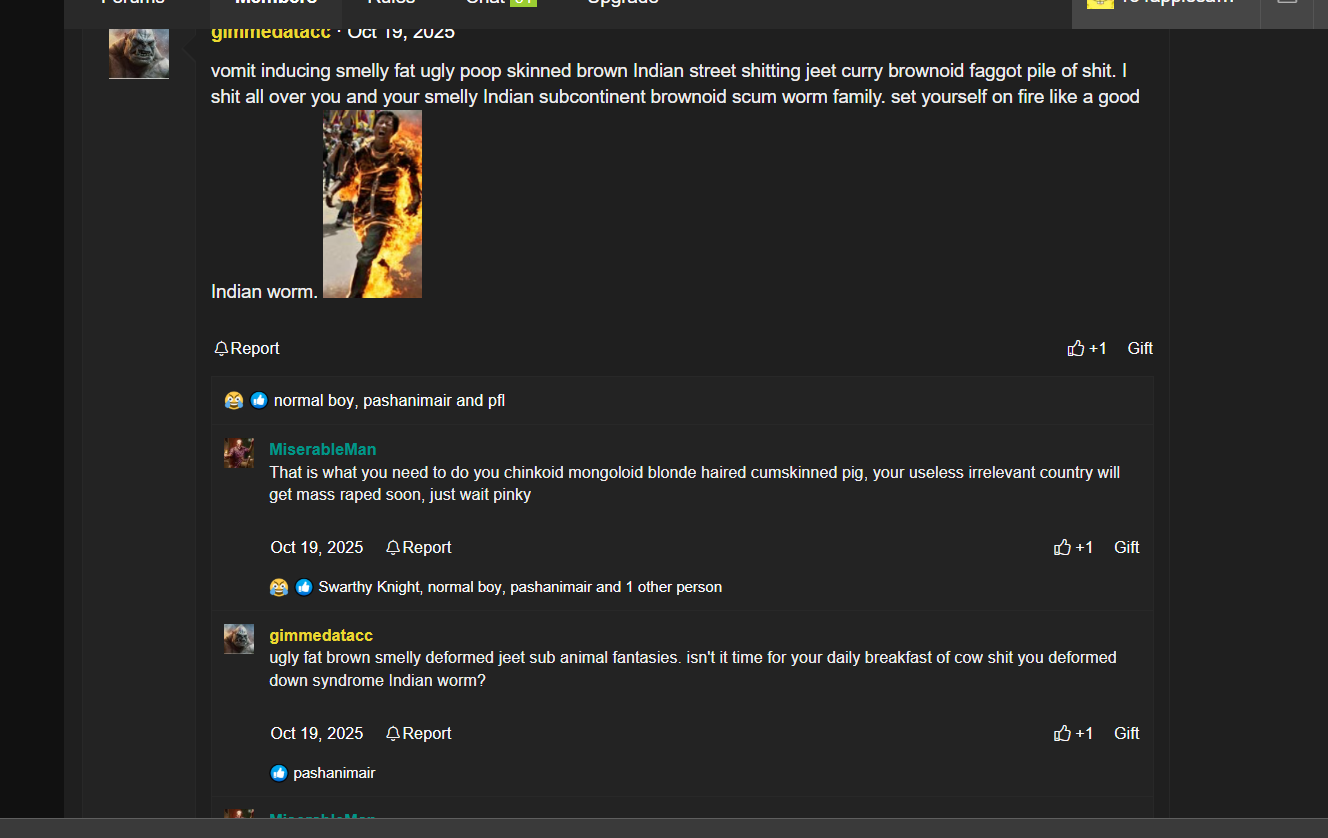Visit gimmedatacc's profile from the reply comment username
The height and width of the screenshot is (838, 1328).
321,635
